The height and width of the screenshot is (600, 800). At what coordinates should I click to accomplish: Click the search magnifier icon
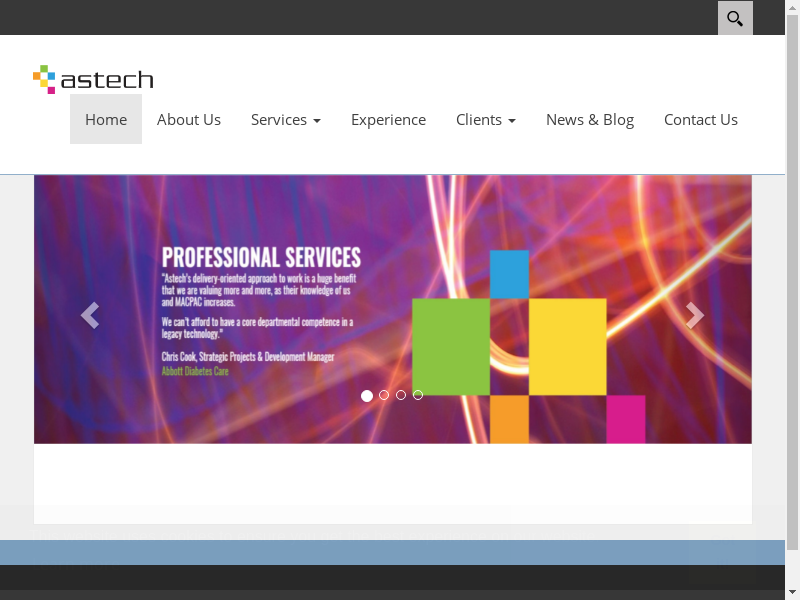[735, 18]
